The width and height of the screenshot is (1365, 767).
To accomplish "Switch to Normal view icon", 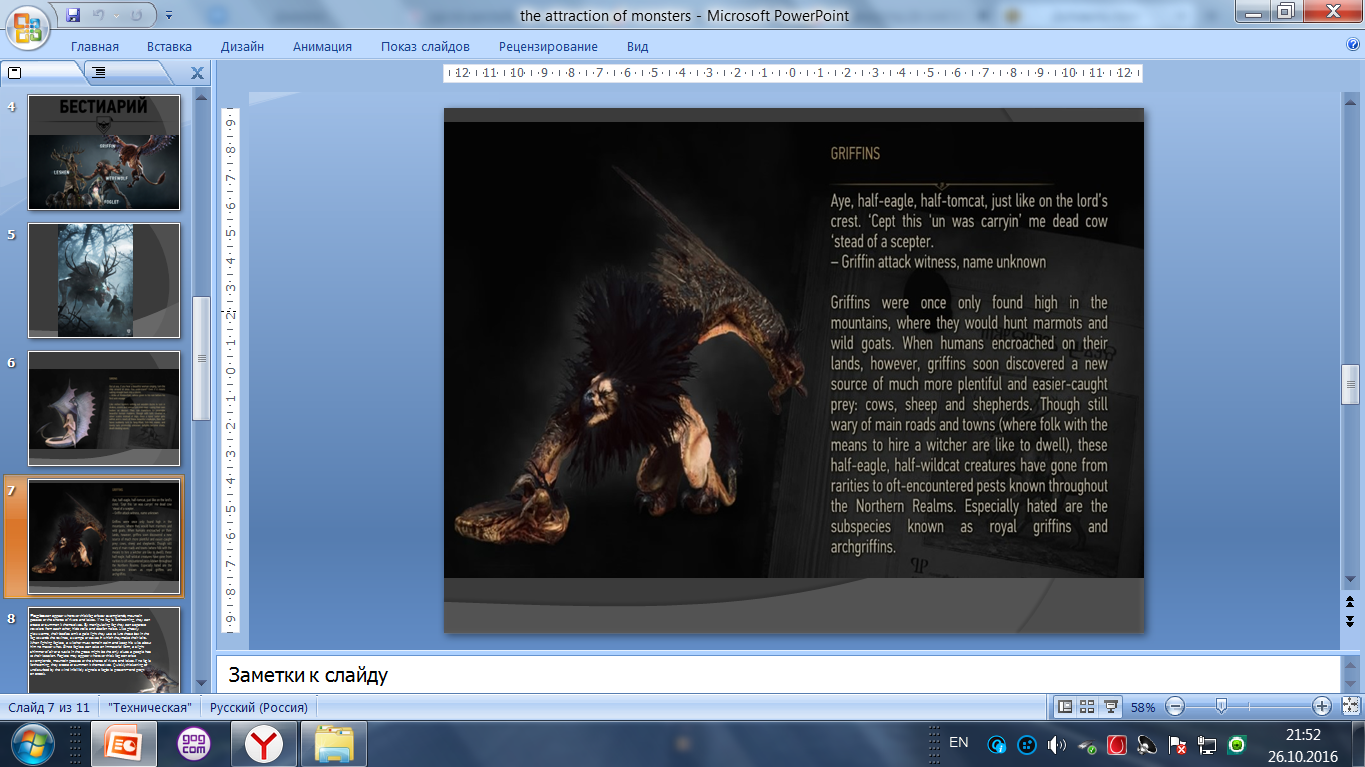I will coord(1065,707).
